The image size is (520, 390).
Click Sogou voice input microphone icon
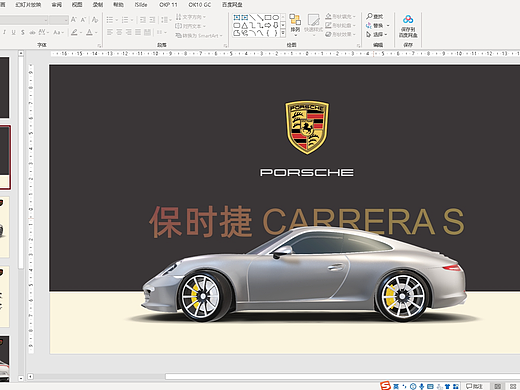(x=422, y=386)
